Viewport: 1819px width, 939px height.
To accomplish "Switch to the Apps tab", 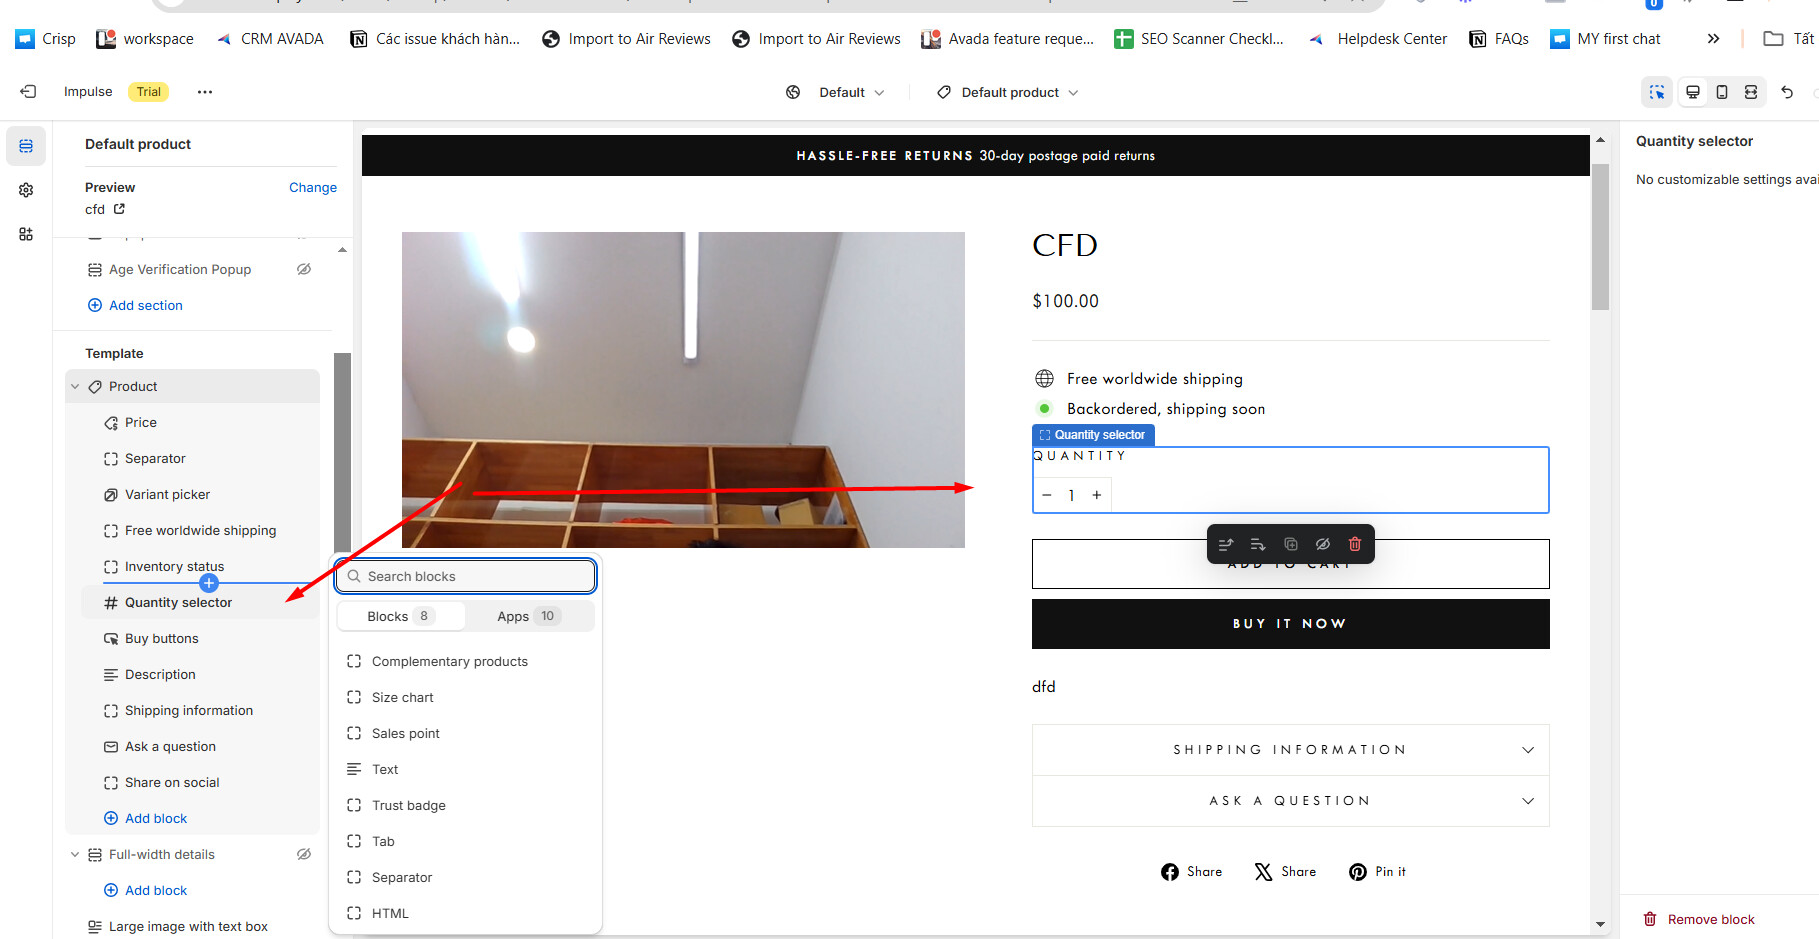I will click(529, 616).
